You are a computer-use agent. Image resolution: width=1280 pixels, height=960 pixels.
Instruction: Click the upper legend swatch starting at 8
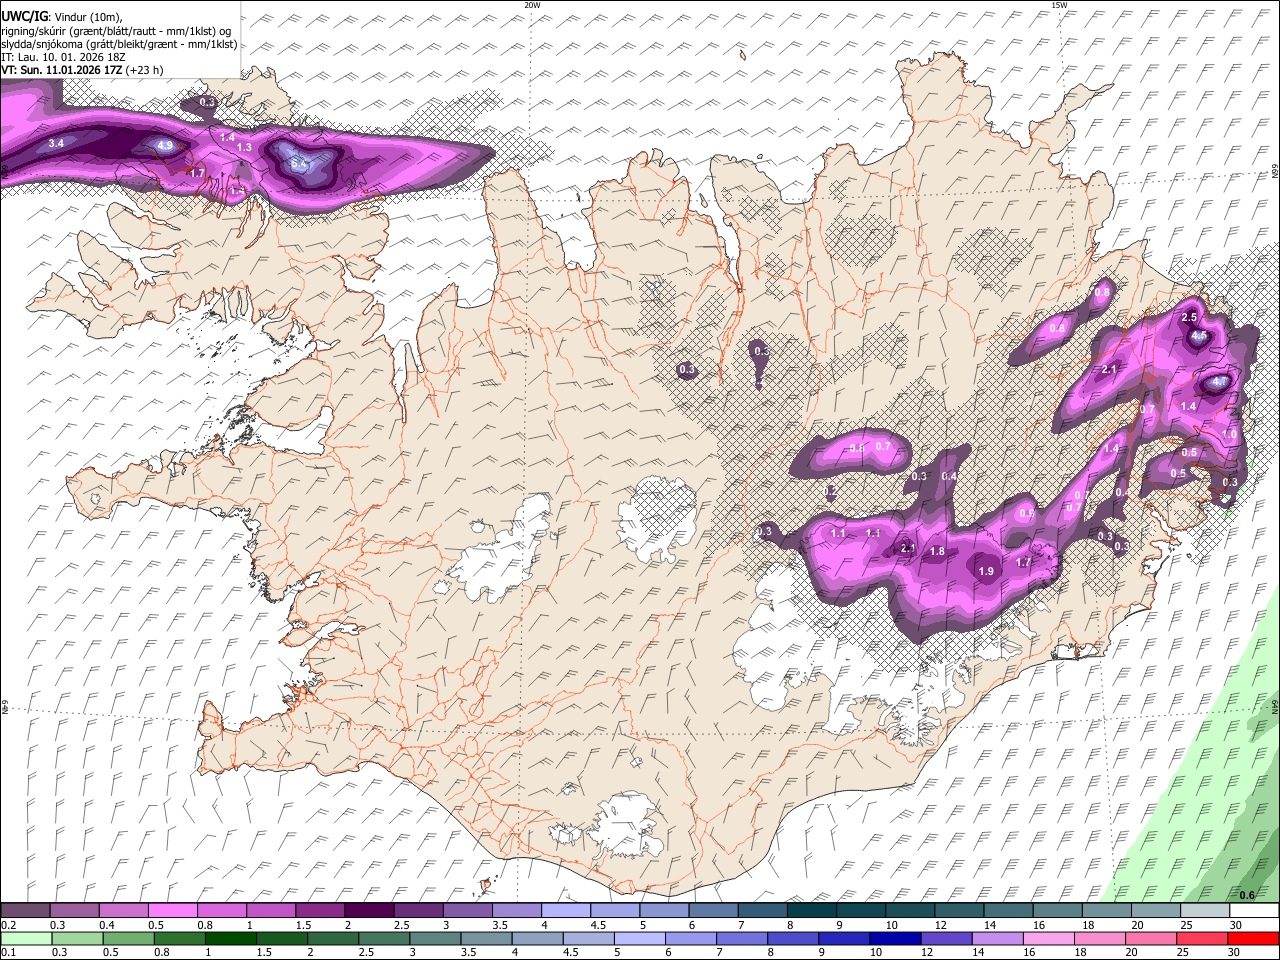812,911
